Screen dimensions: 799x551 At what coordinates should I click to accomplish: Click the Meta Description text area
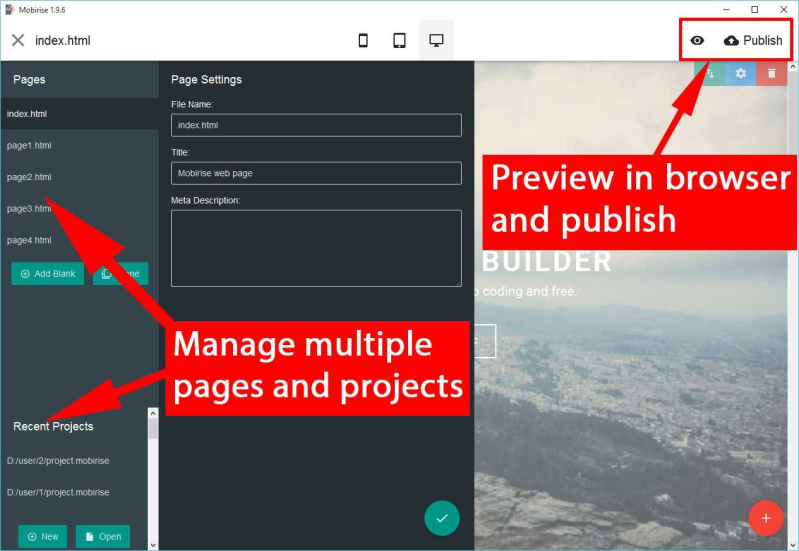(x=316, y=248)
